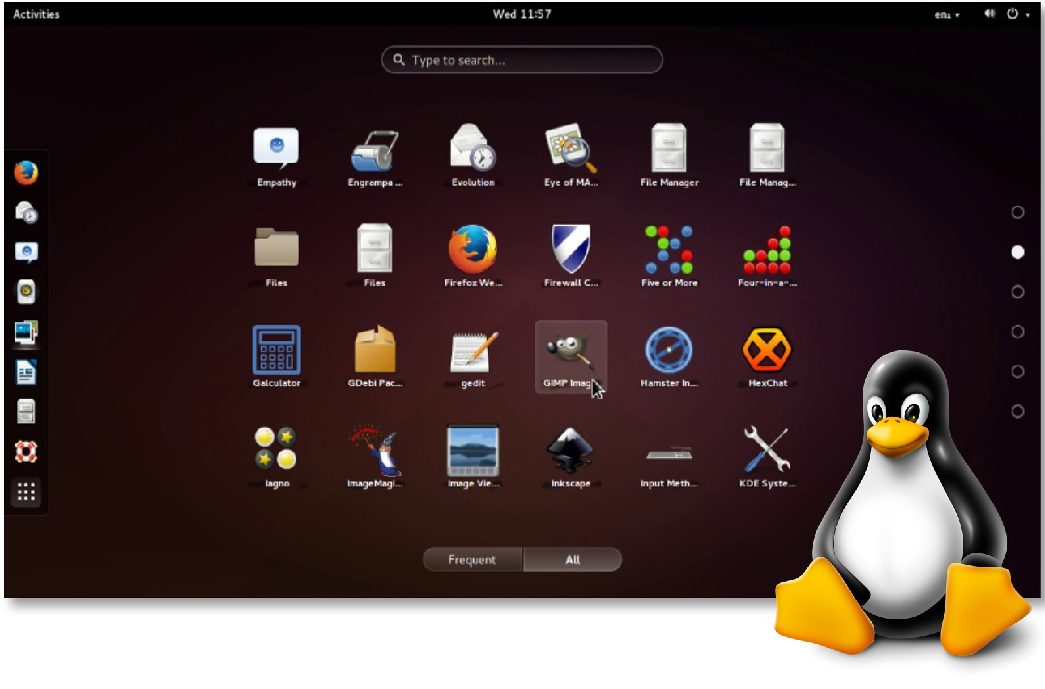The width and height of the screenshot is (1045, 689).
Task: Expand the system power menu chevron
Action: [1026, 14]
